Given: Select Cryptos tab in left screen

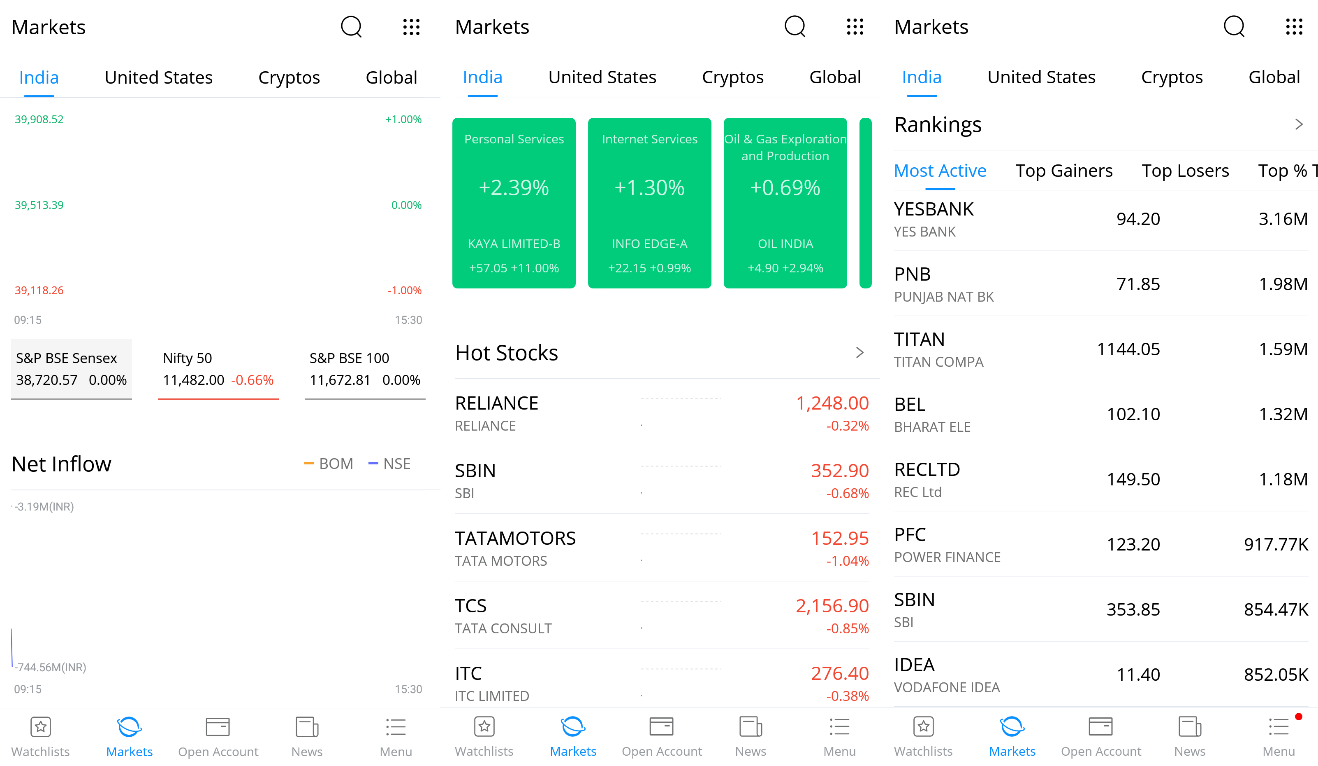Looking at the screenshot, I should [x=289, y=78].
